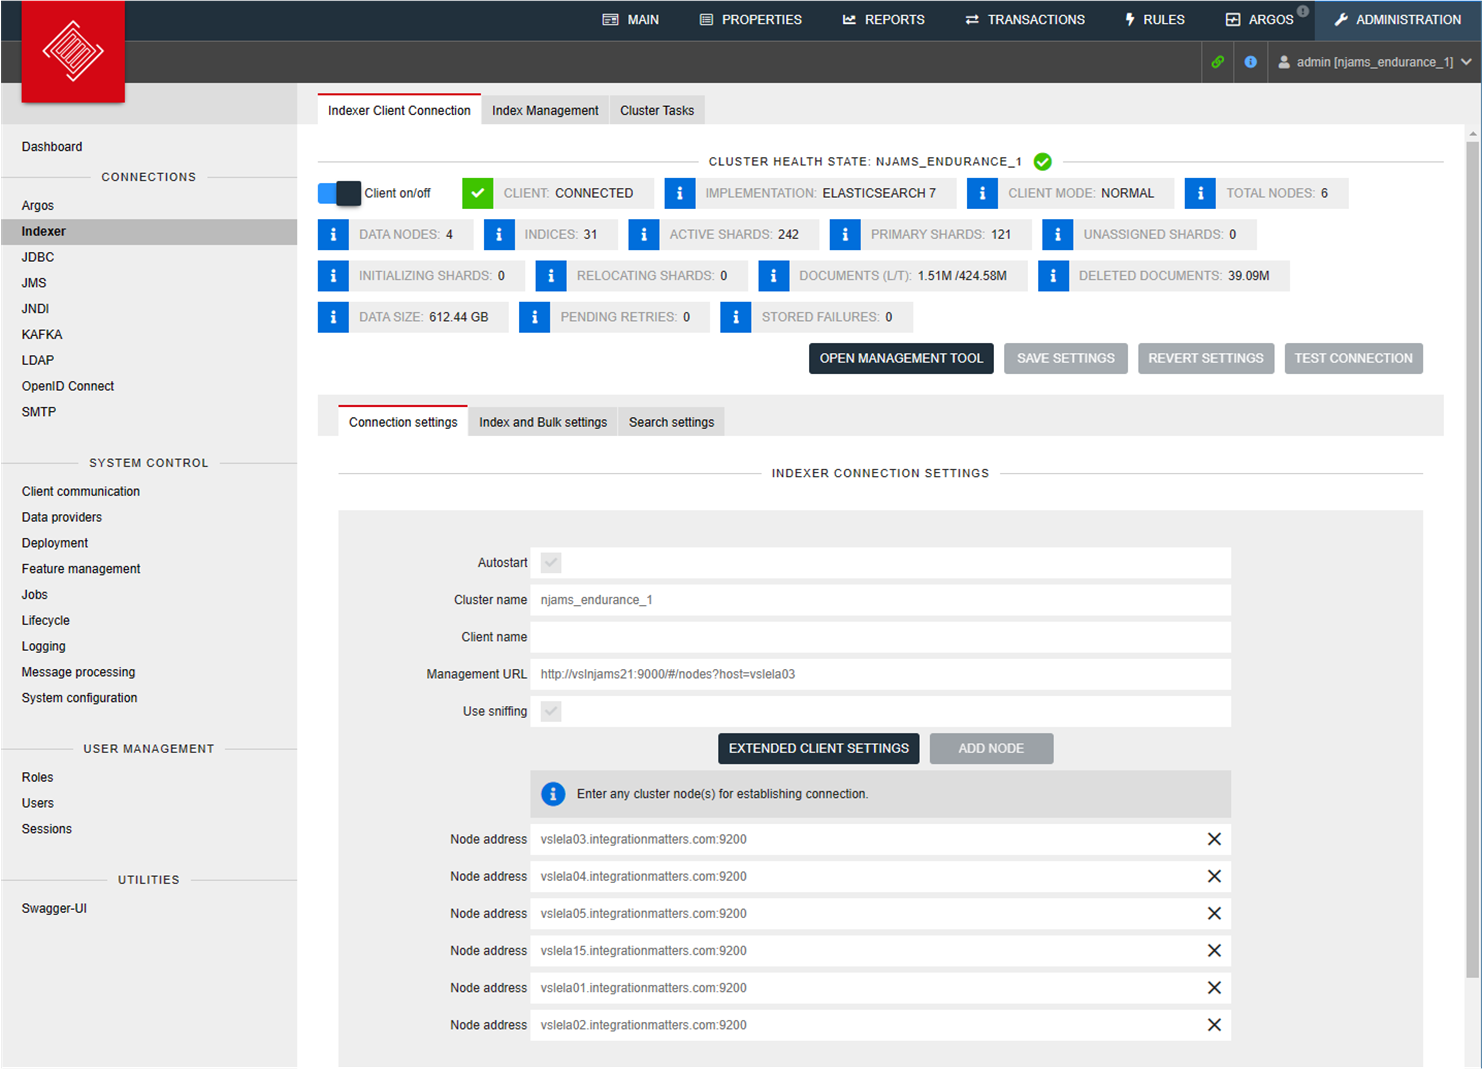1483x1069 pixels.
Task: Switch to Index Management tab
Action: point(545,110)
